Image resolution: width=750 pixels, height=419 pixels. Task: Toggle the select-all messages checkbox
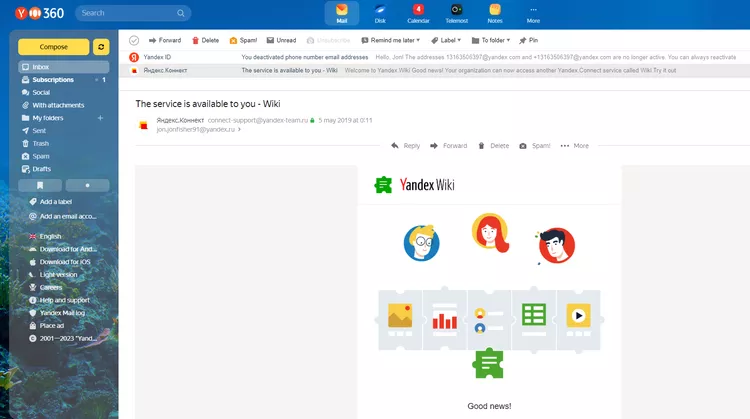[x=134, y=41]
